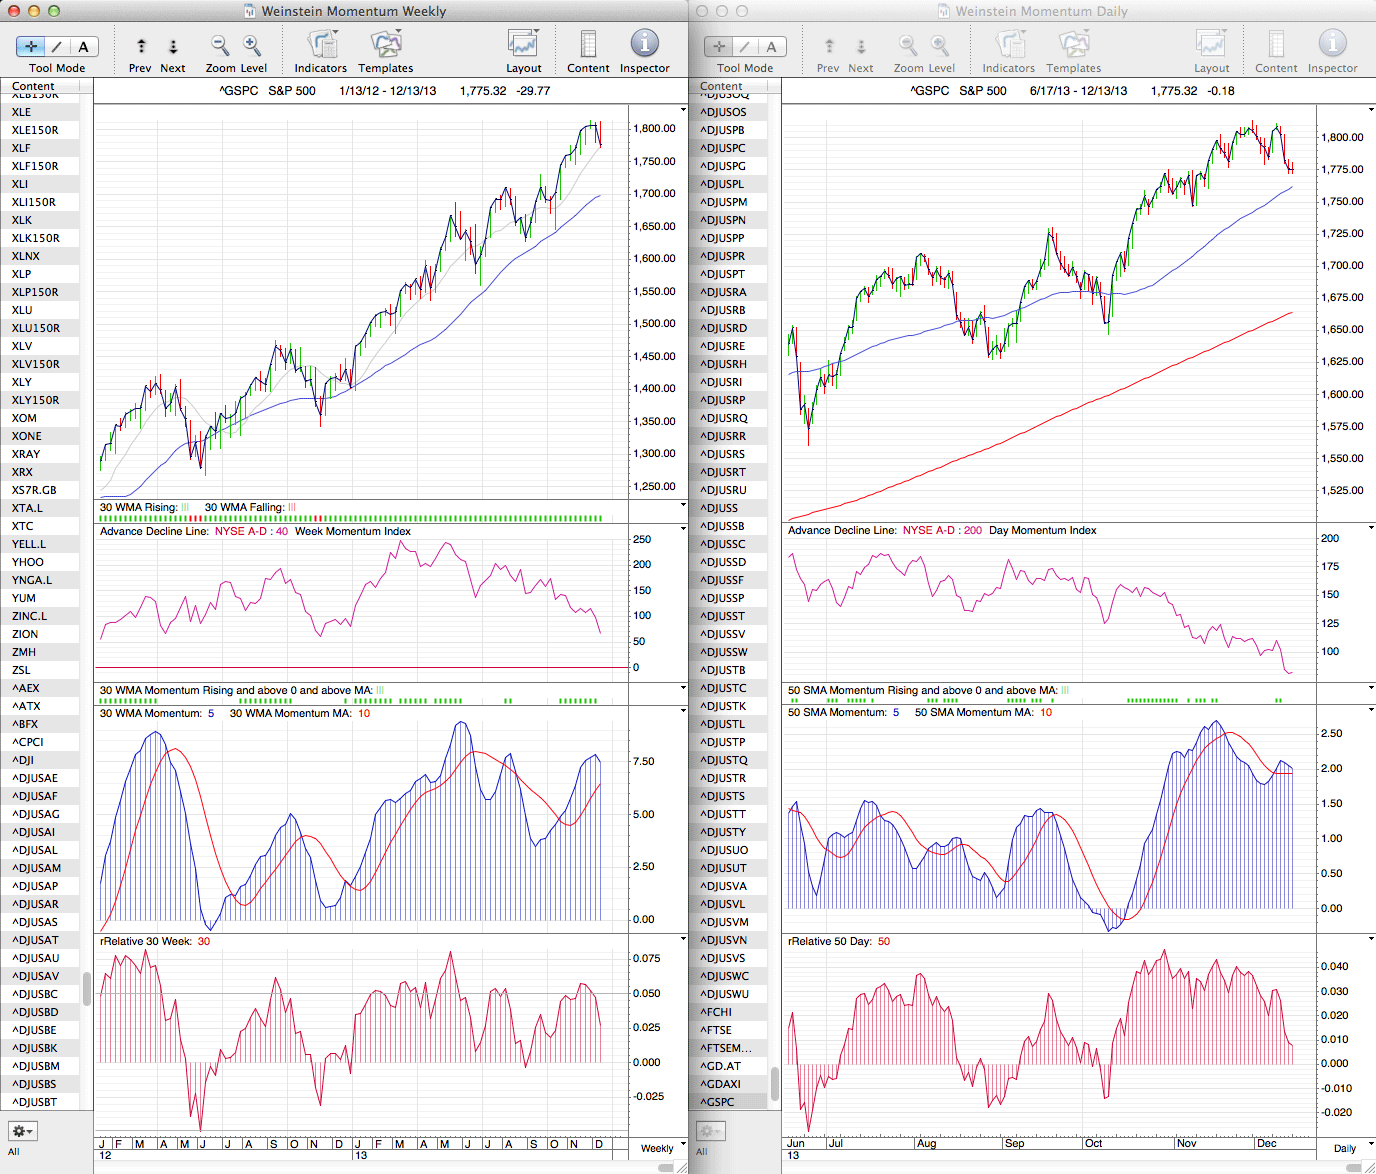Viewport: 1376px width, 1174px height.
Task: Open Weekly price chart pane menu arrow
Action: [x=684, y=109]
